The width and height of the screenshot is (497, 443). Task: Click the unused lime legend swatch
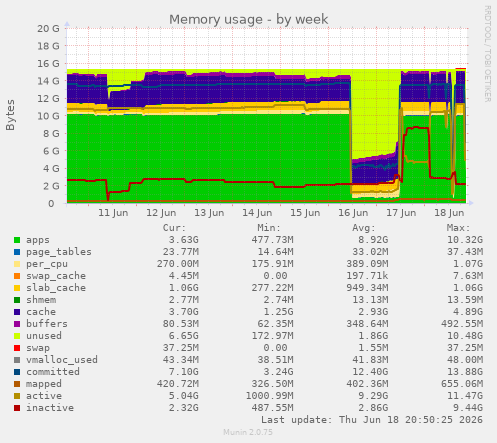click(17, 336)
